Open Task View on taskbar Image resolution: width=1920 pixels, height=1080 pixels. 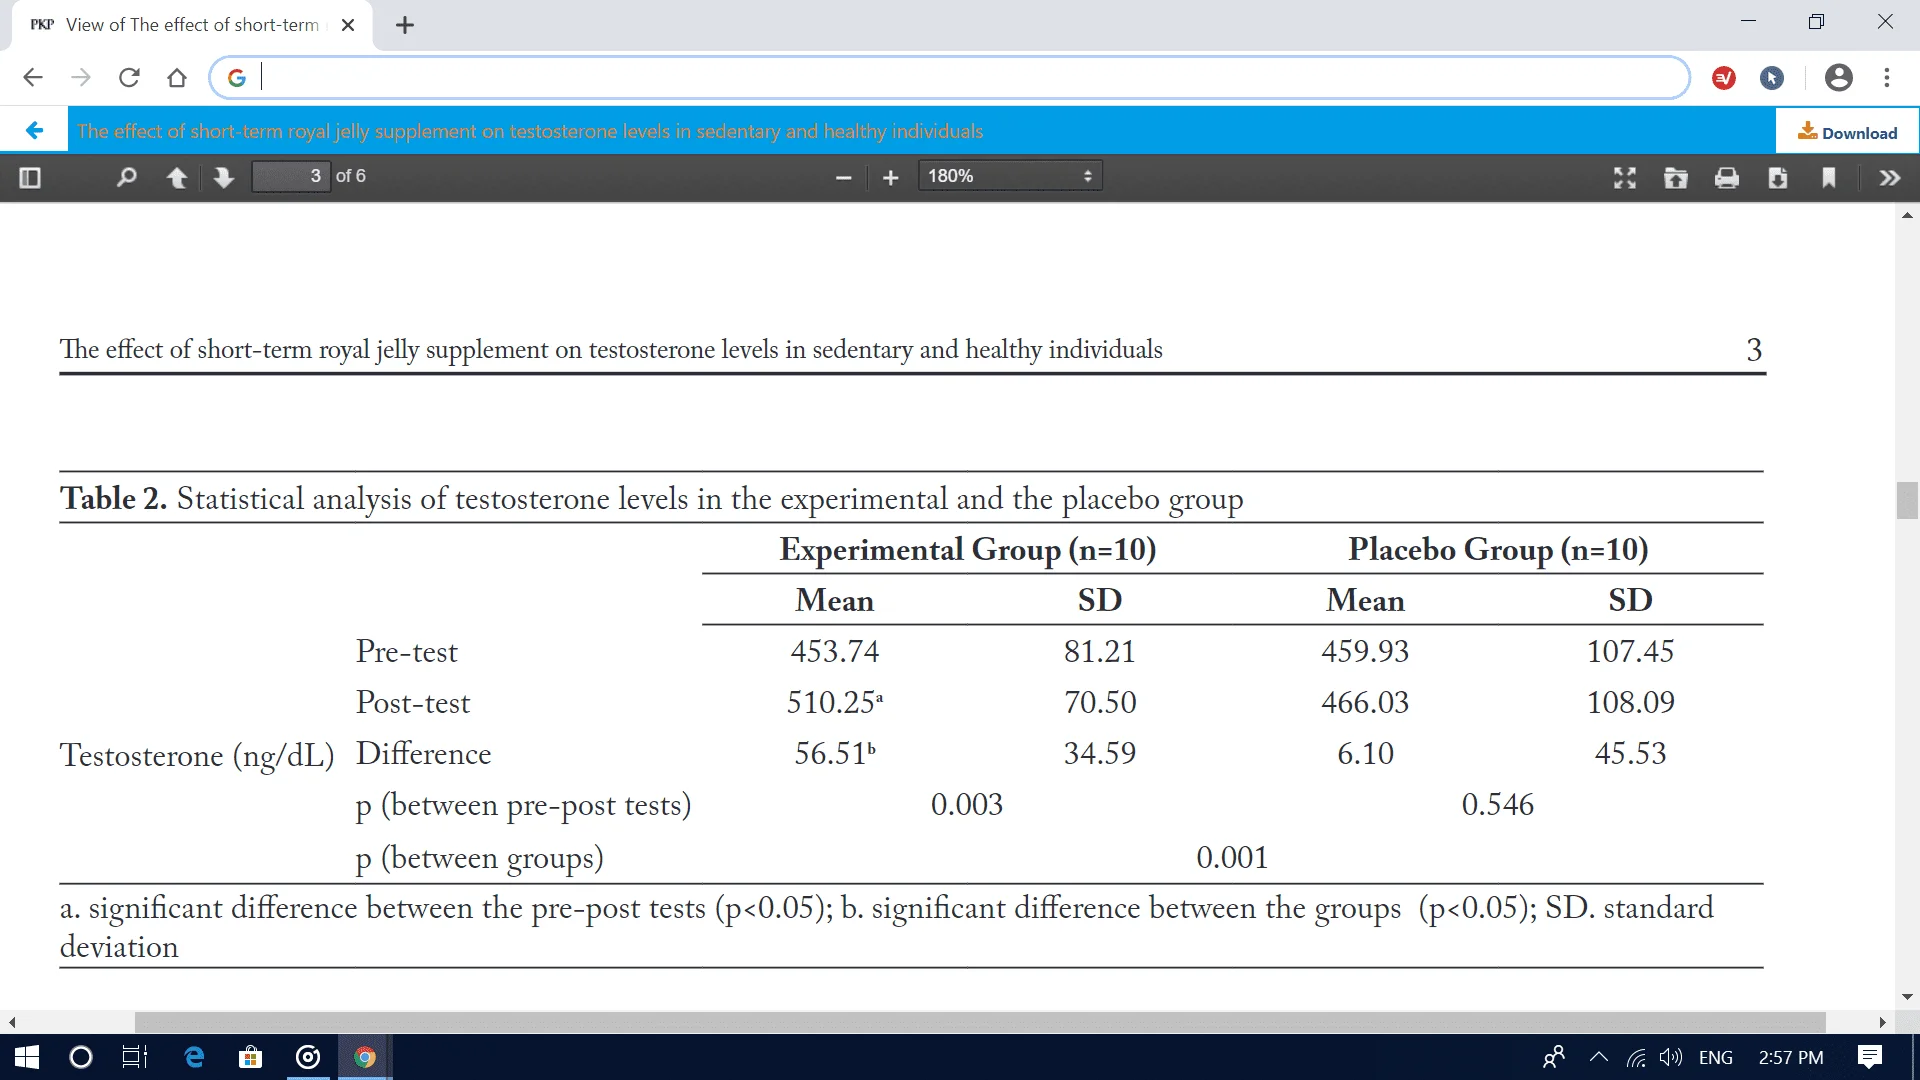coord(135,1057)
